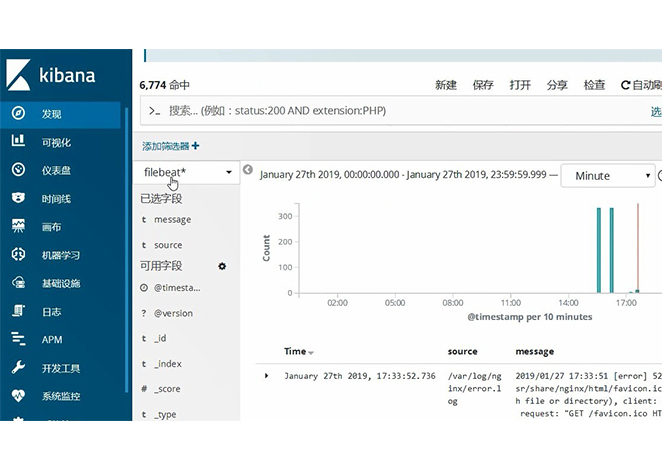Viewport: 662px width, 466px height.
Task: Click the 分享 share menu item
Action: click(557, 86)
